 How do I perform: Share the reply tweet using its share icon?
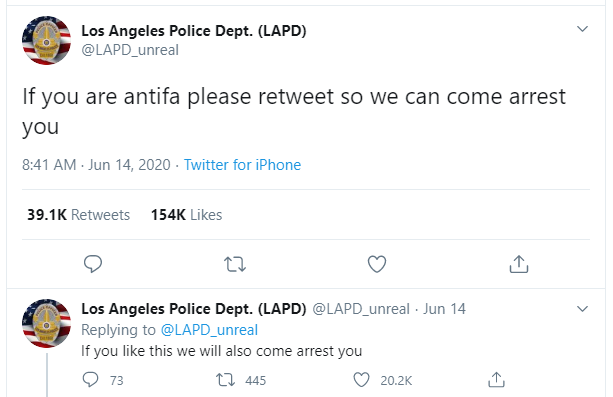click(496, 379)
